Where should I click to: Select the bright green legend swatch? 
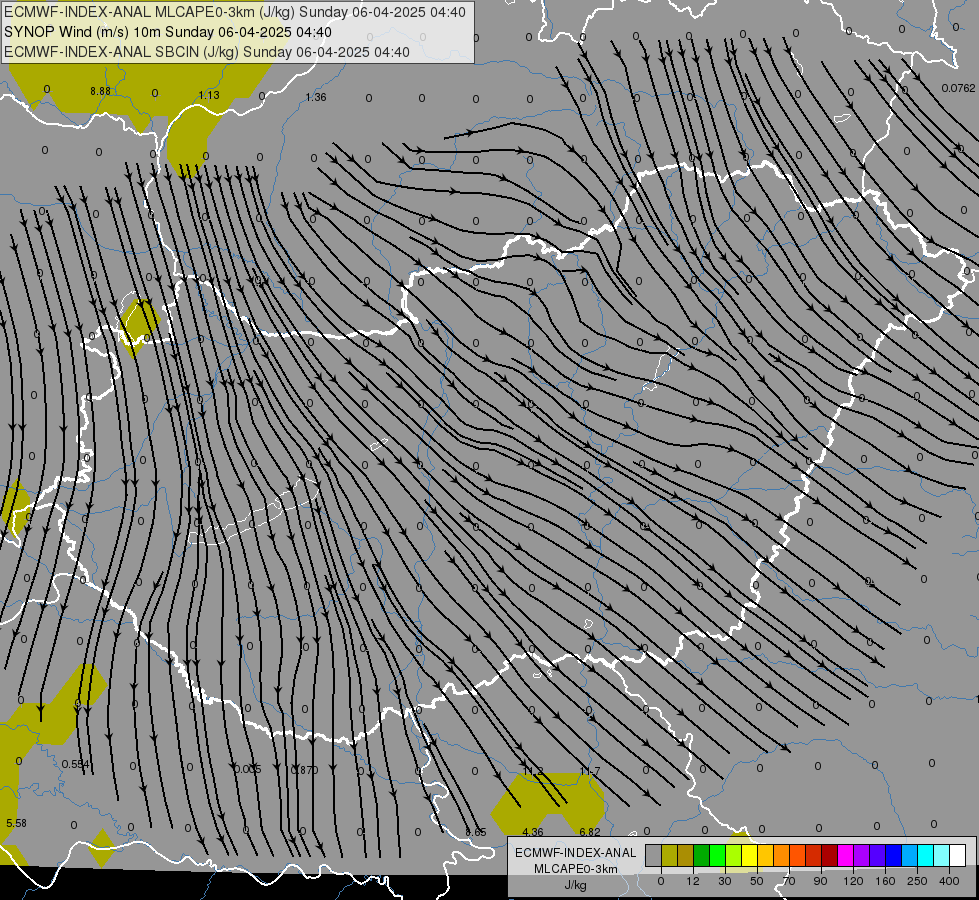point(717,855)
